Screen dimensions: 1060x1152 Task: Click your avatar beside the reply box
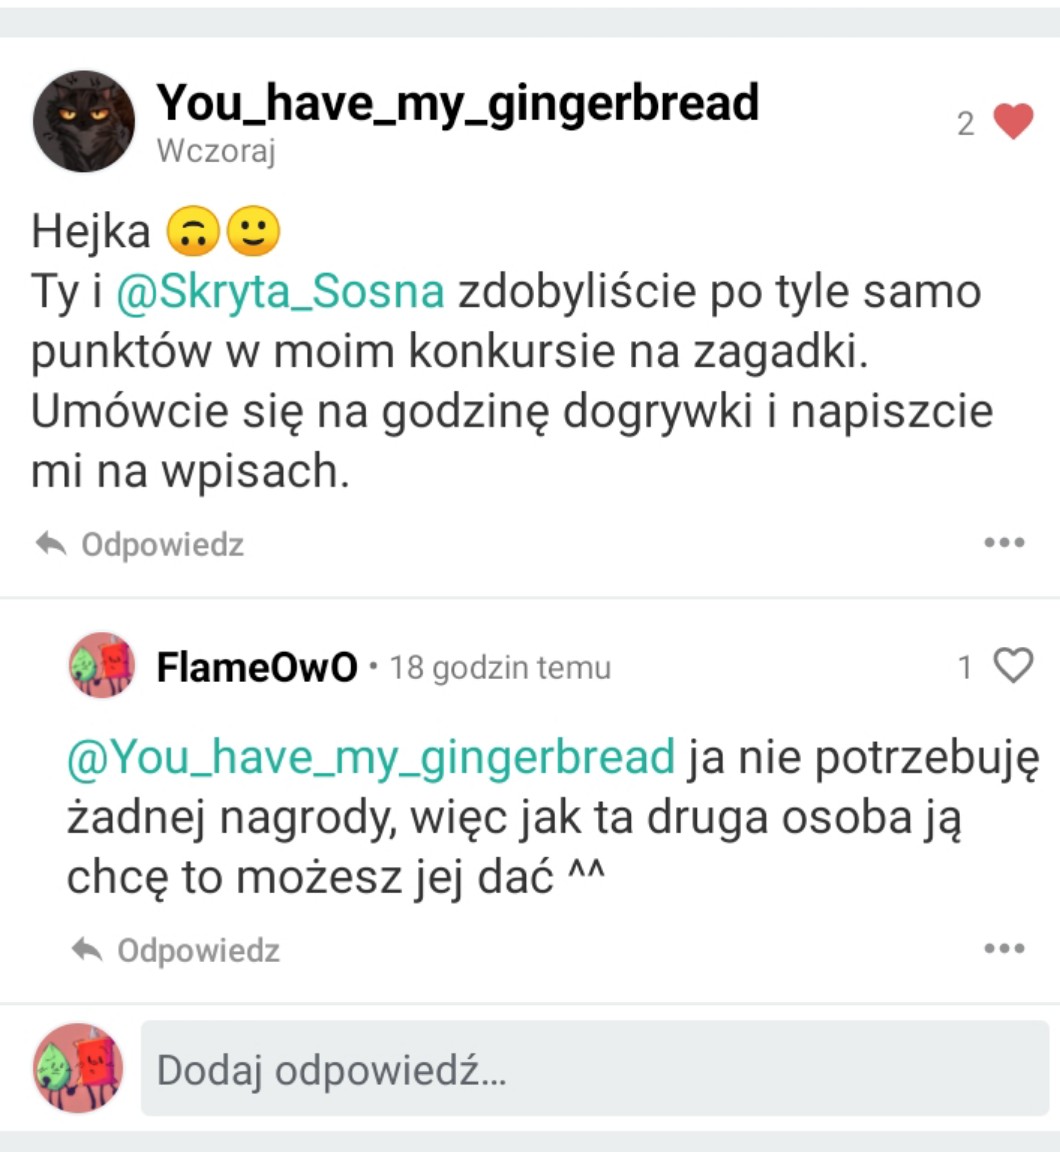79,1068
